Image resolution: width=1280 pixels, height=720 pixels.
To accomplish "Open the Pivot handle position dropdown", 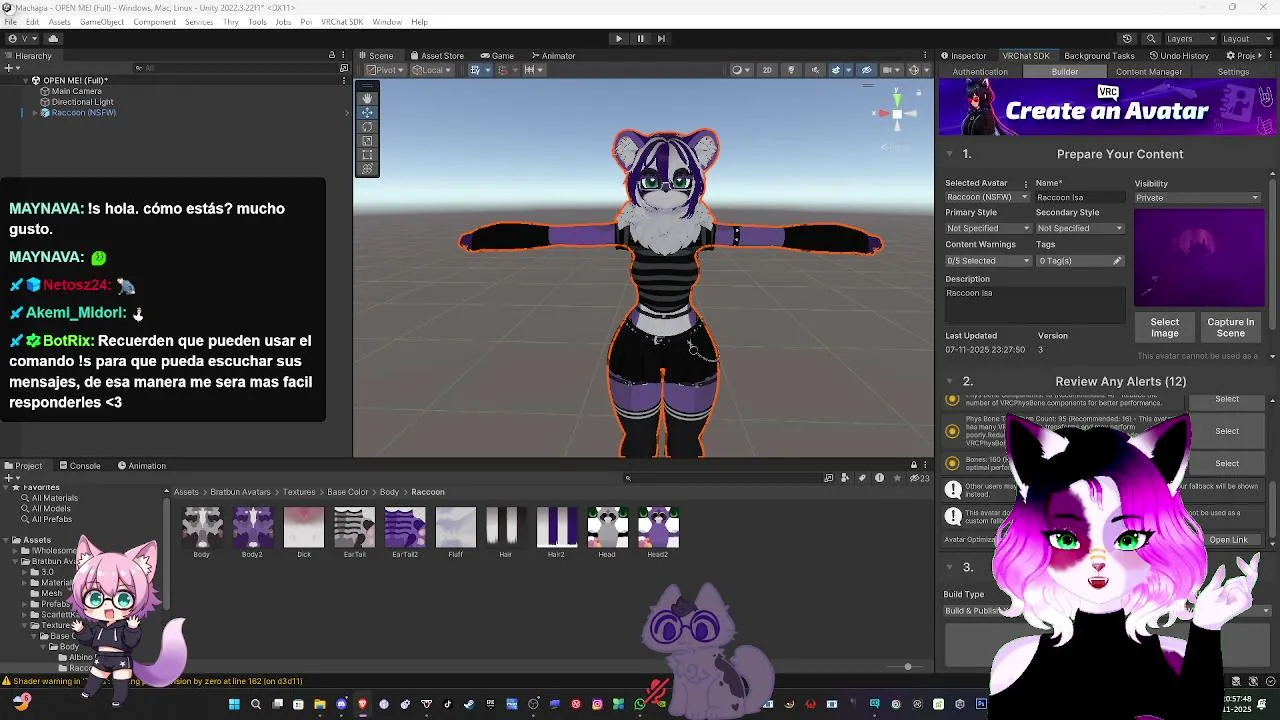I will click(384, 70).
